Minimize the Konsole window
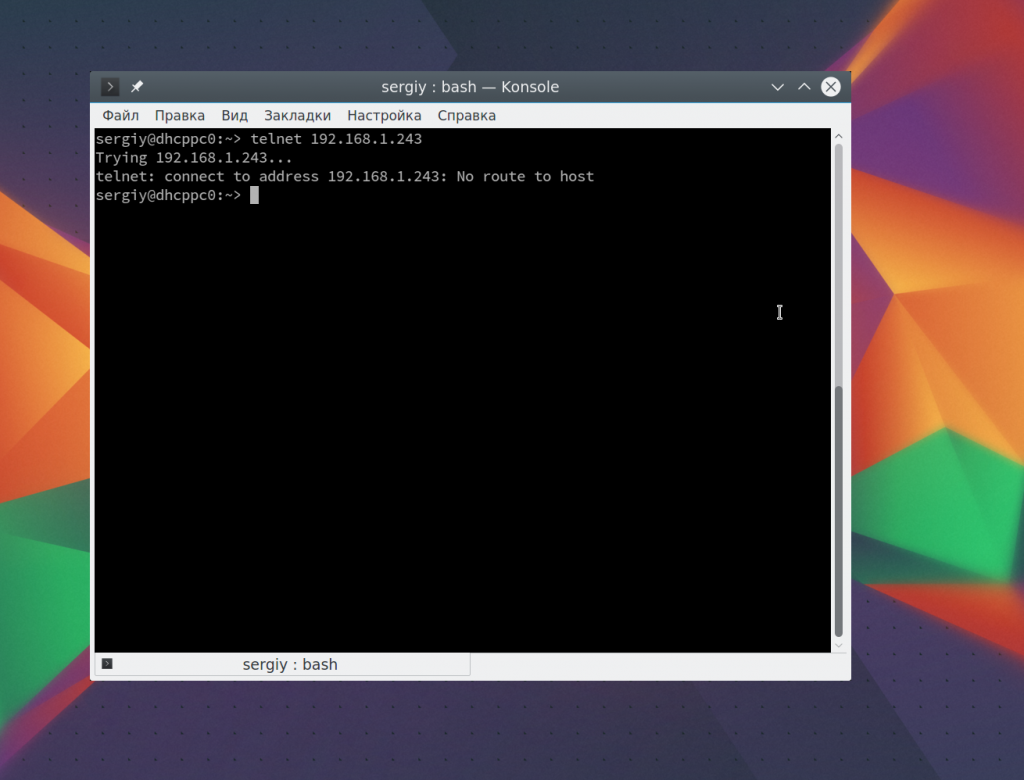Screen dimensions: 1024x780 [777, 87]
